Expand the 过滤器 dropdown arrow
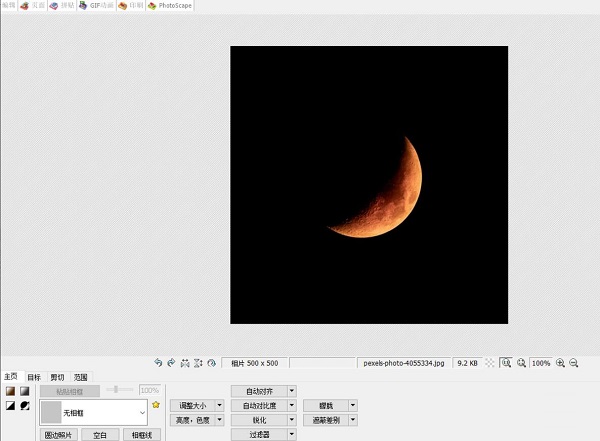 click(291, 435)
